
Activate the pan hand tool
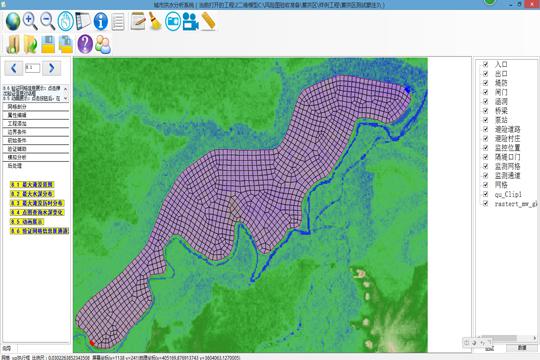point(65,21)
